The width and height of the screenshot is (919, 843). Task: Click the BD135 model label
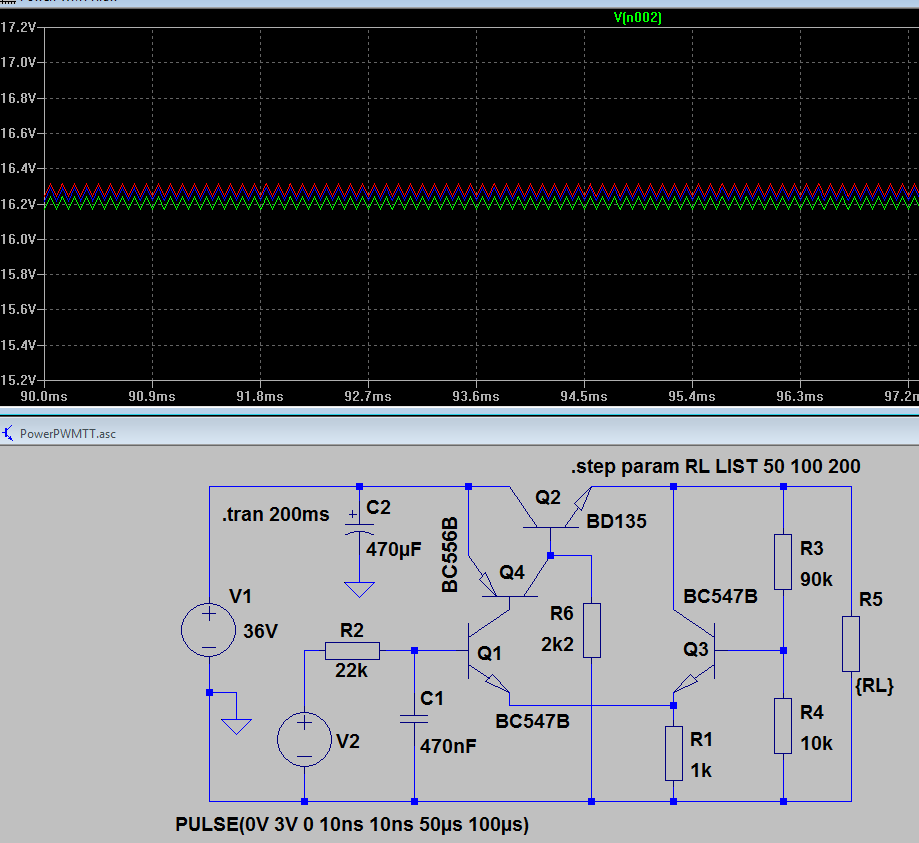(x=616, y=521)
